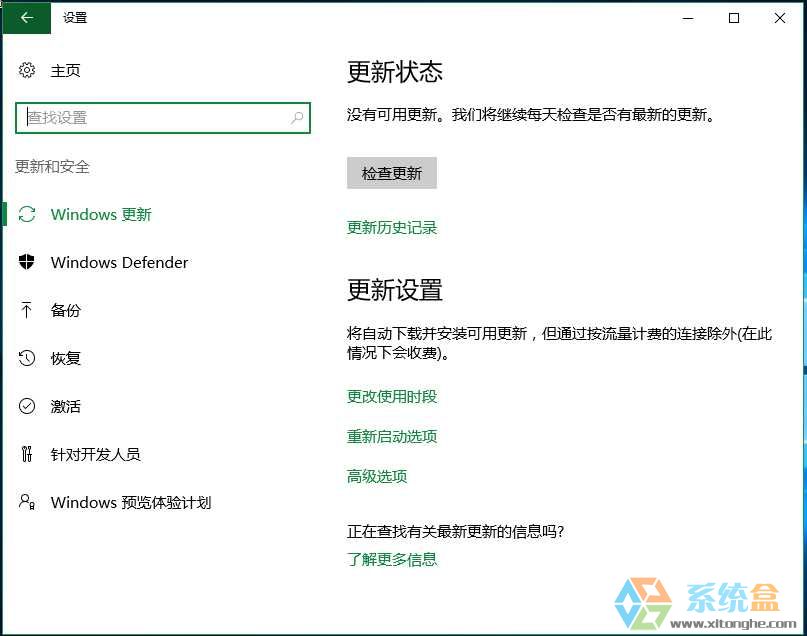Open the 更改使用时段 link
Screen dimensions: 807x636
pyautogui.click(x=392, y=397)
